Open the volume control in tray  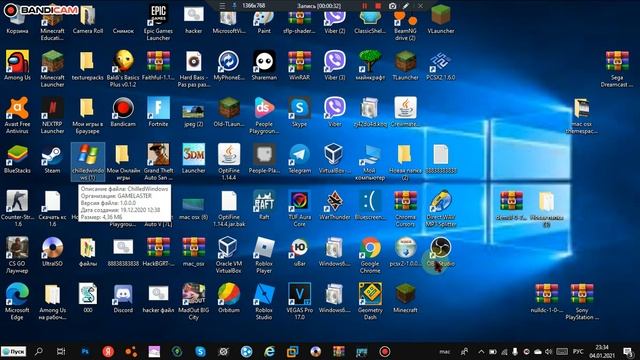click(x=549, y=351)
